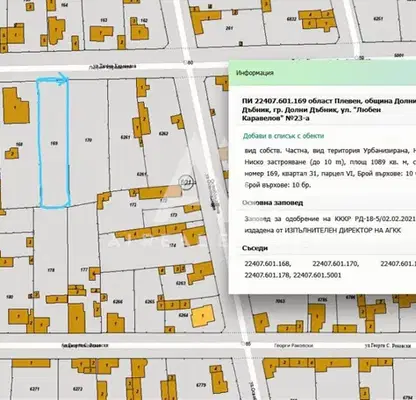The width and height of the screenshot is (416, 400).
Task: Select neighbor ID 22407.601.170
Action: point(336,264)
